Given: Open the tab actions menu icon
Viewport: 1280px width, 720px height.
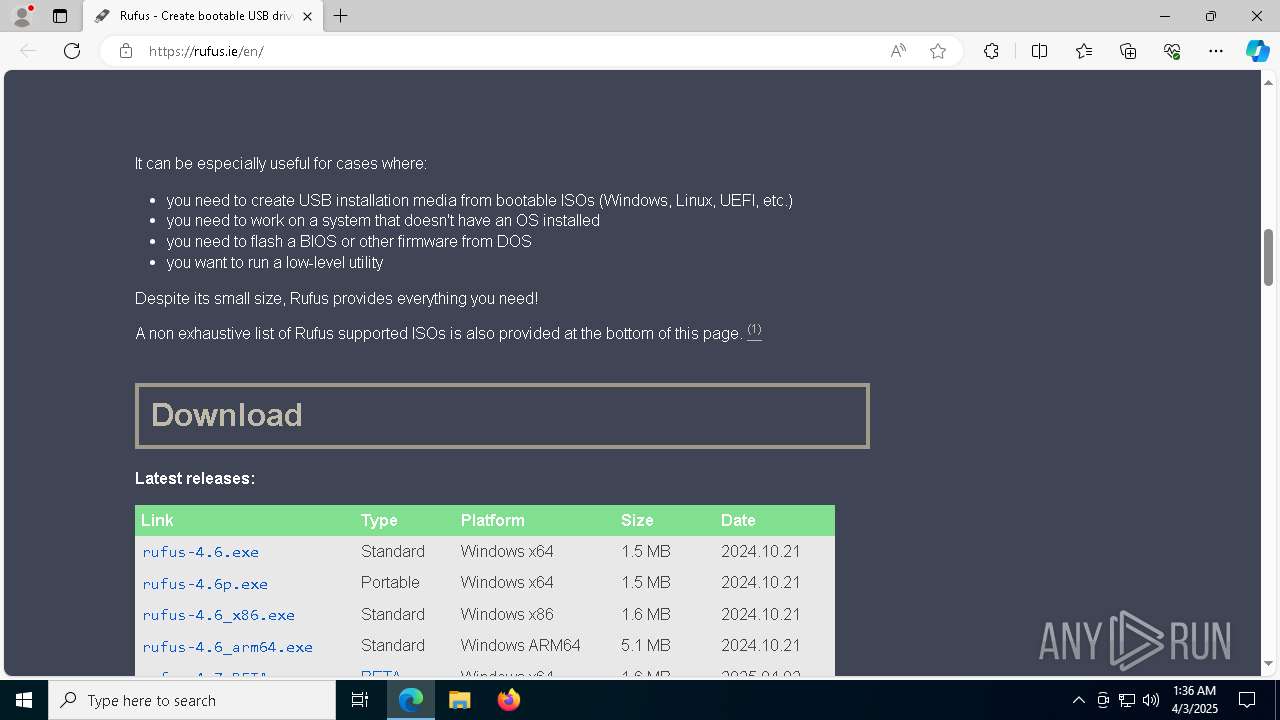Looking at the screenshot, I should coord(60,16).
